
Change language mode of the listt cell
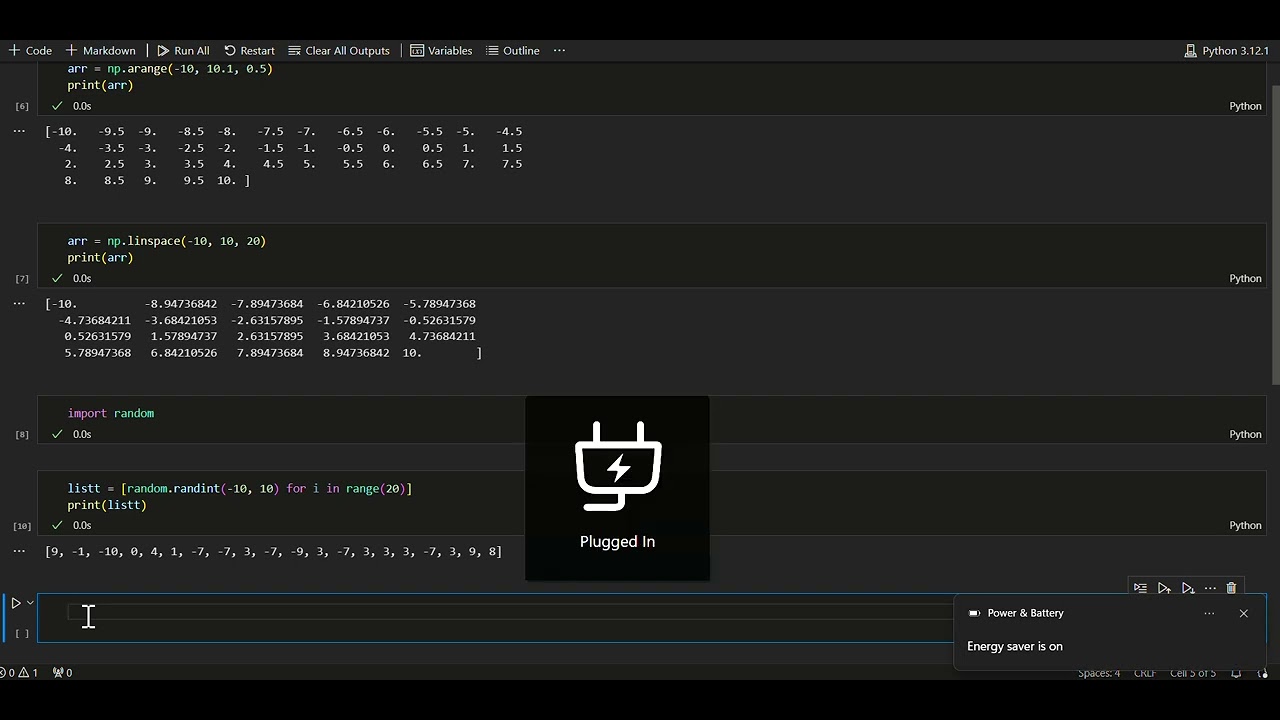tap(1245, 525)
